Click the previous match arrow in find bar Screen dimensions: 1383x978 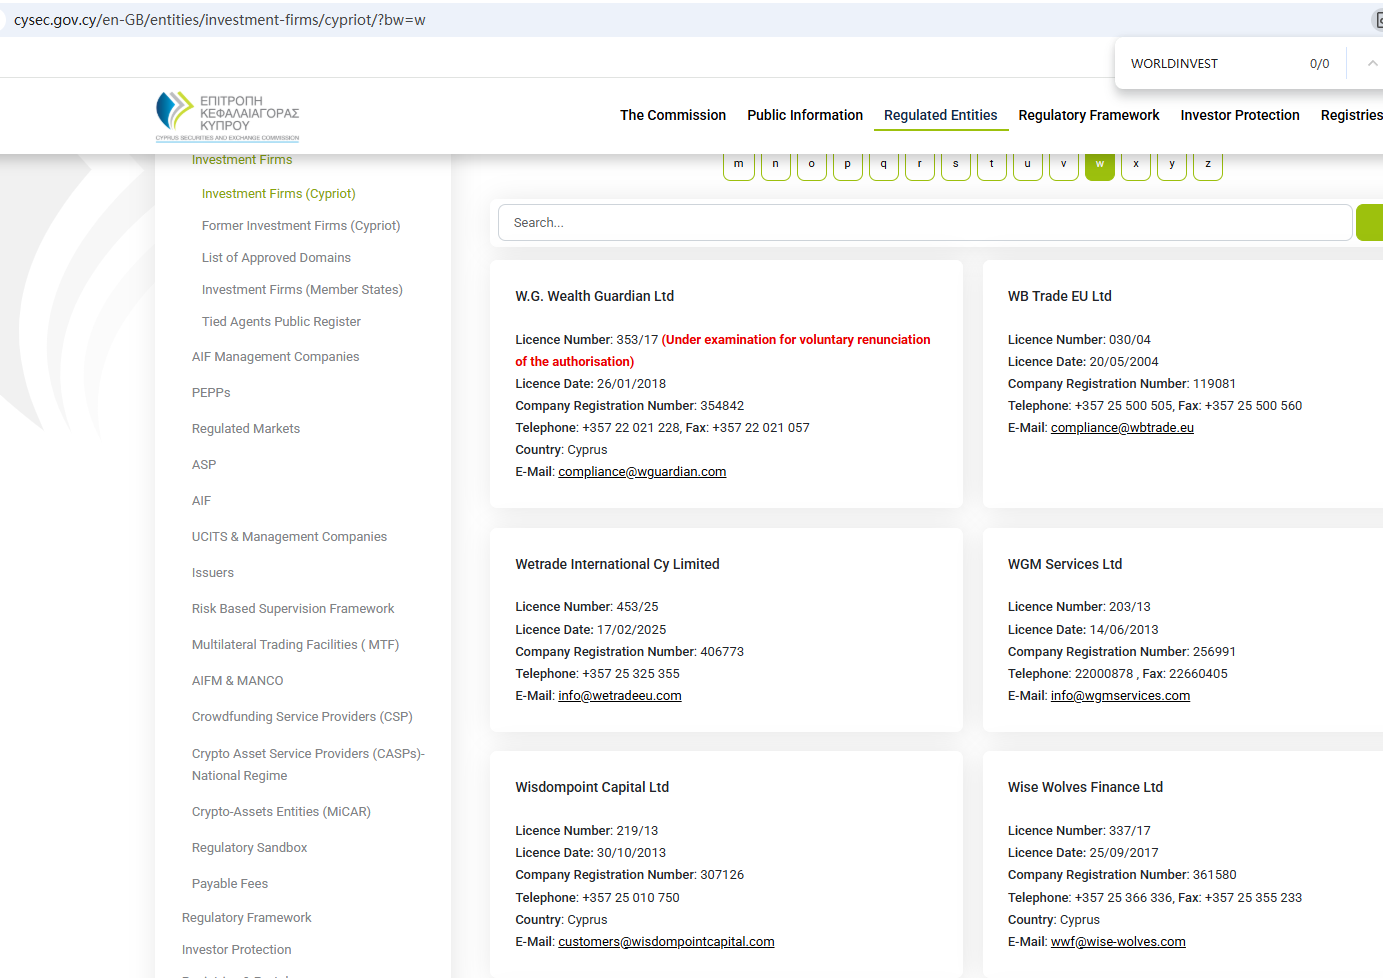pyautogui.click(x=1372, y=64)
